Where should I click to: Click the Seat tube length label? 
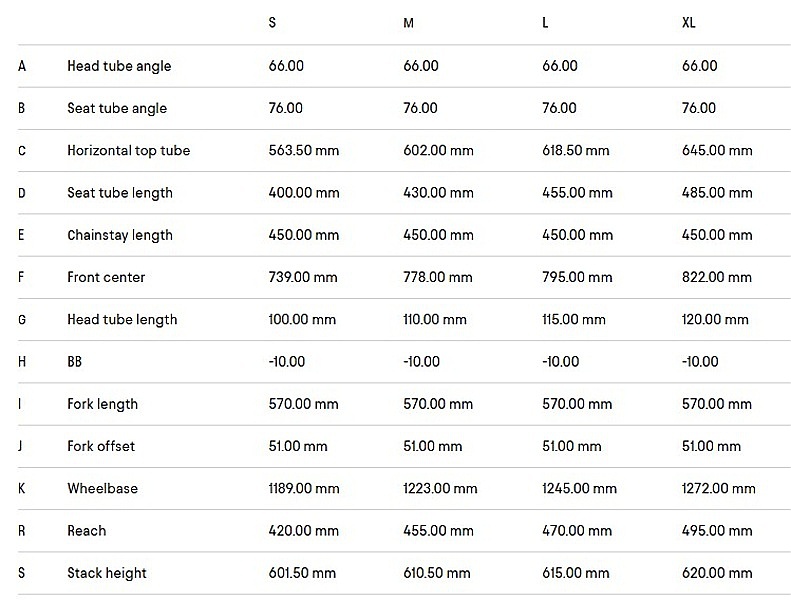click(x=120, y=193)
